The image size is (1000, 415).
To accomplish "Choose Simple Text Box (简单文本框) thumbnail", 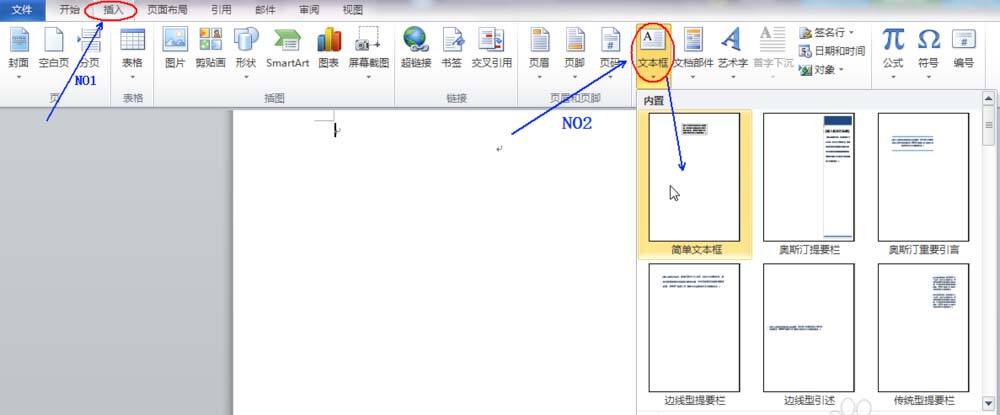I will click(695, 177).
